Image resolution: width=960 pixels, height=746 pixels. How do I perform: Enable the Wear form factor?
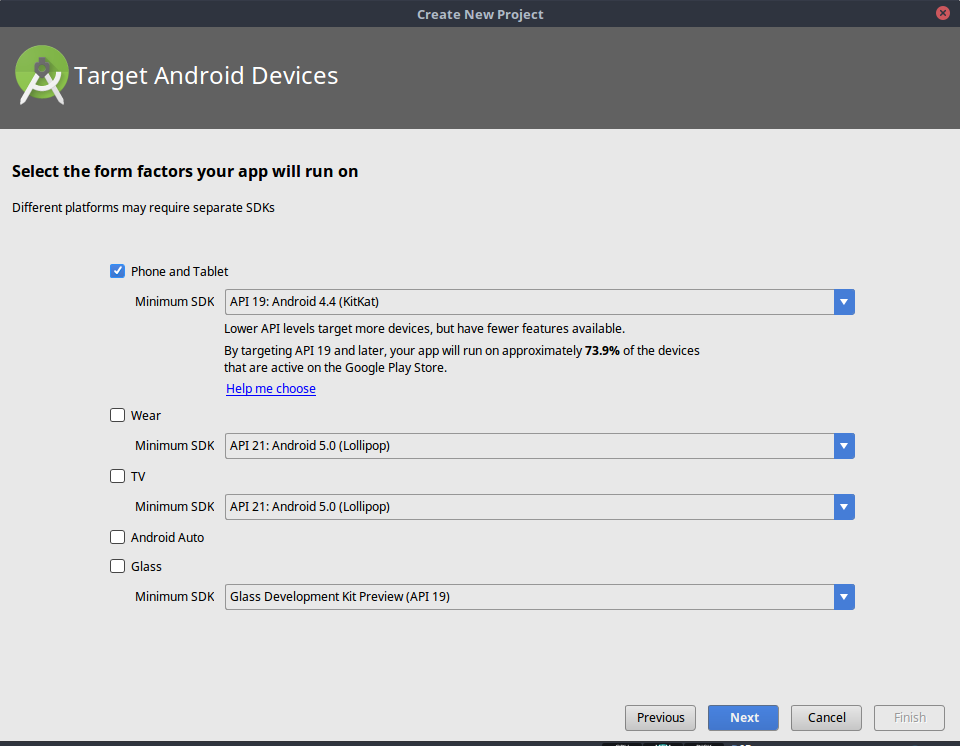(117, 415)
